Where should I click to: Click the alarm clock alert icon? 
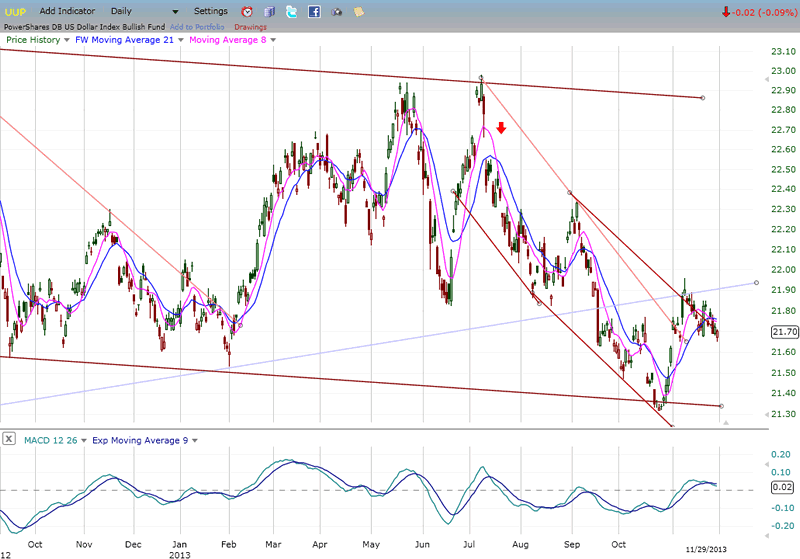pos(247,11)
